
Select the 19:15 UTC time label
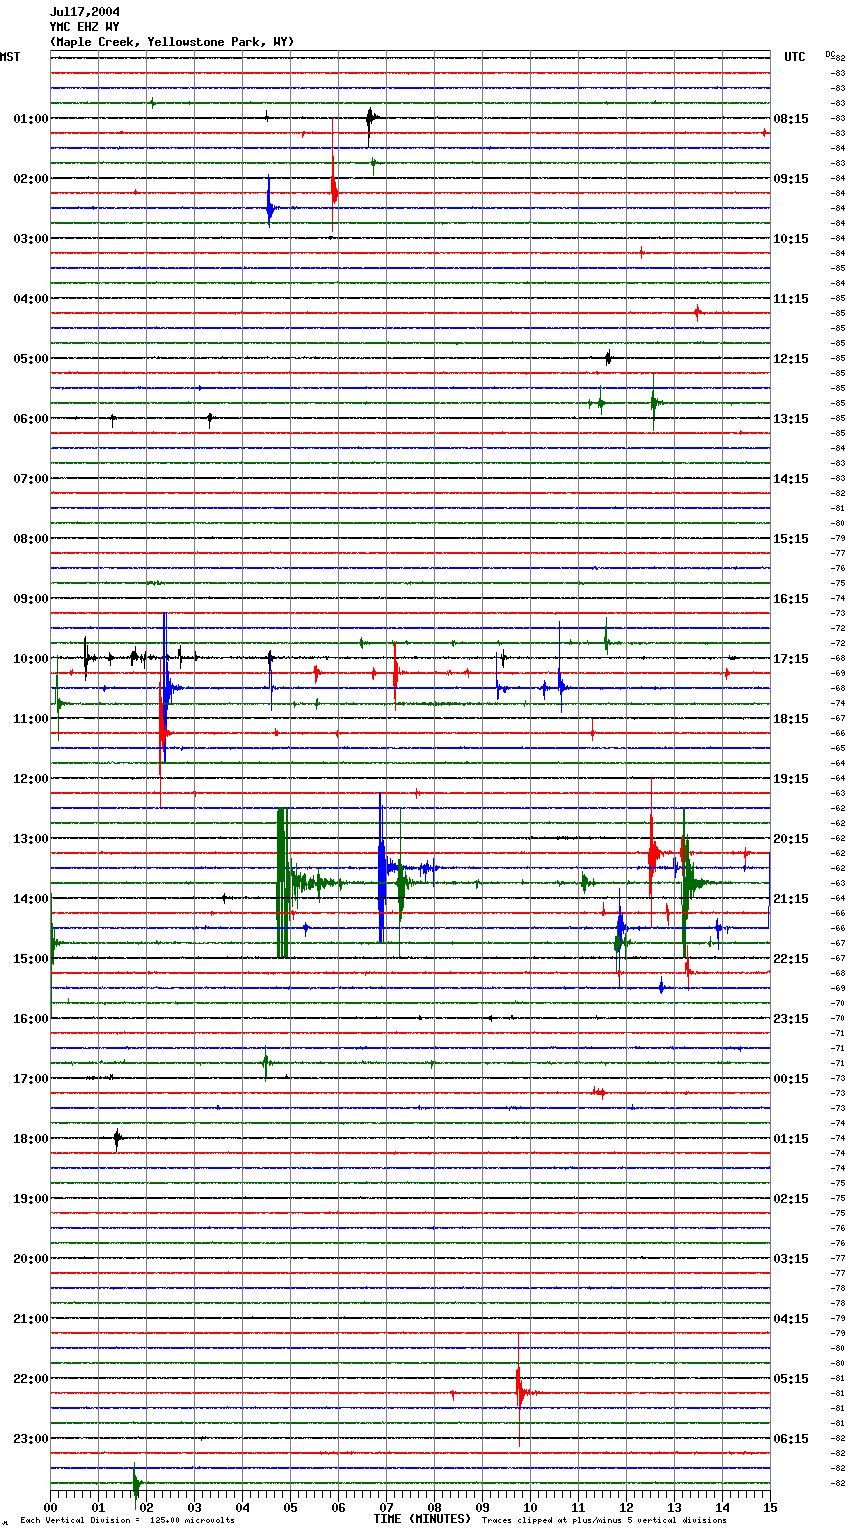click(791, 779)
